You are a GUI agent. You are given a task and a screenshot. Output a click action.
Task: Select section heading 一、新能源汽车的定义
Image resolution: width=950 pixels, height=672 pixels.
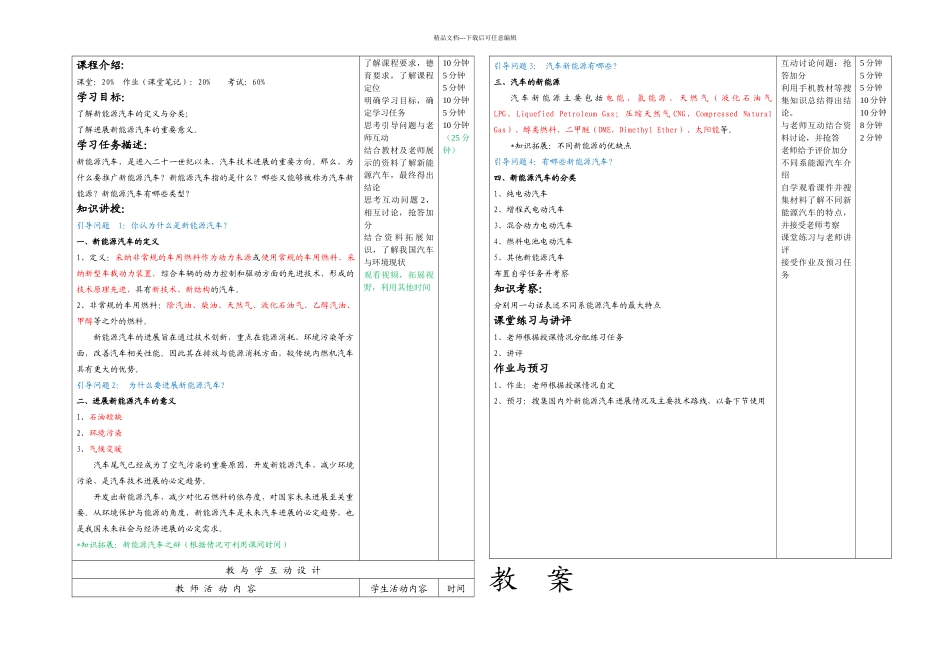pyautogui.click(x=118, y=242)
